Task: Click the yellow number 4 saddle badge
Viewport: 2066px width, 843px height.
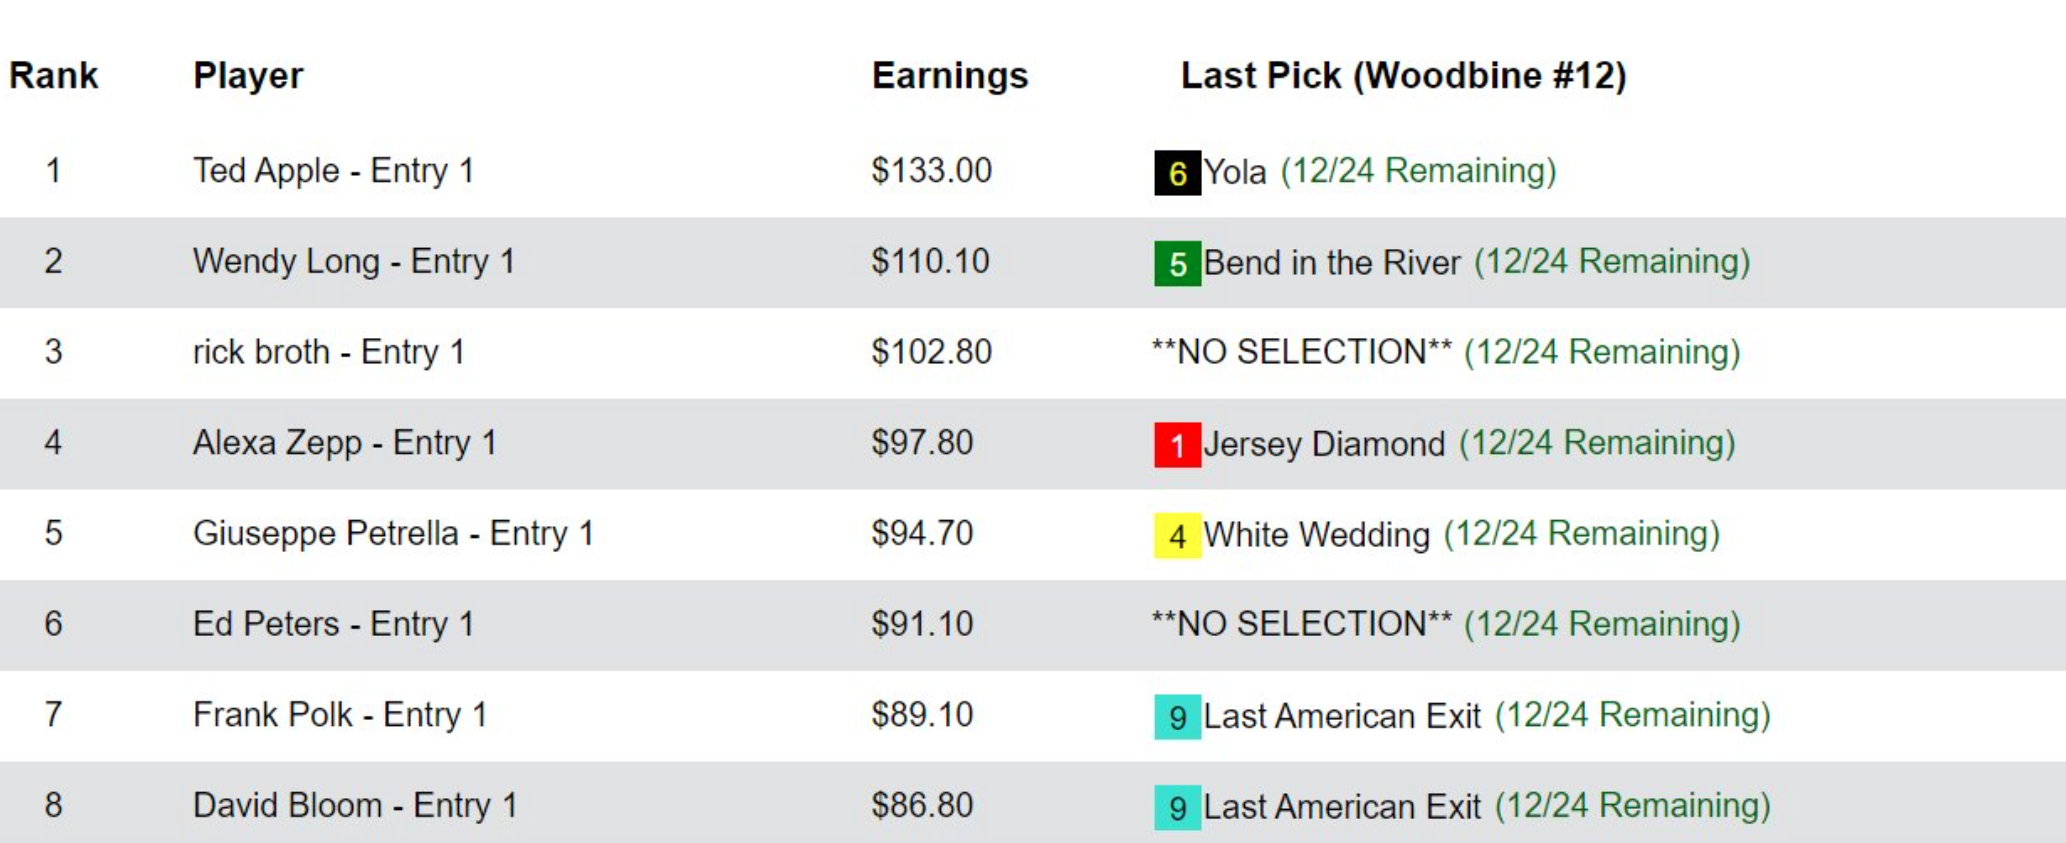Action: click(1177, 535)
